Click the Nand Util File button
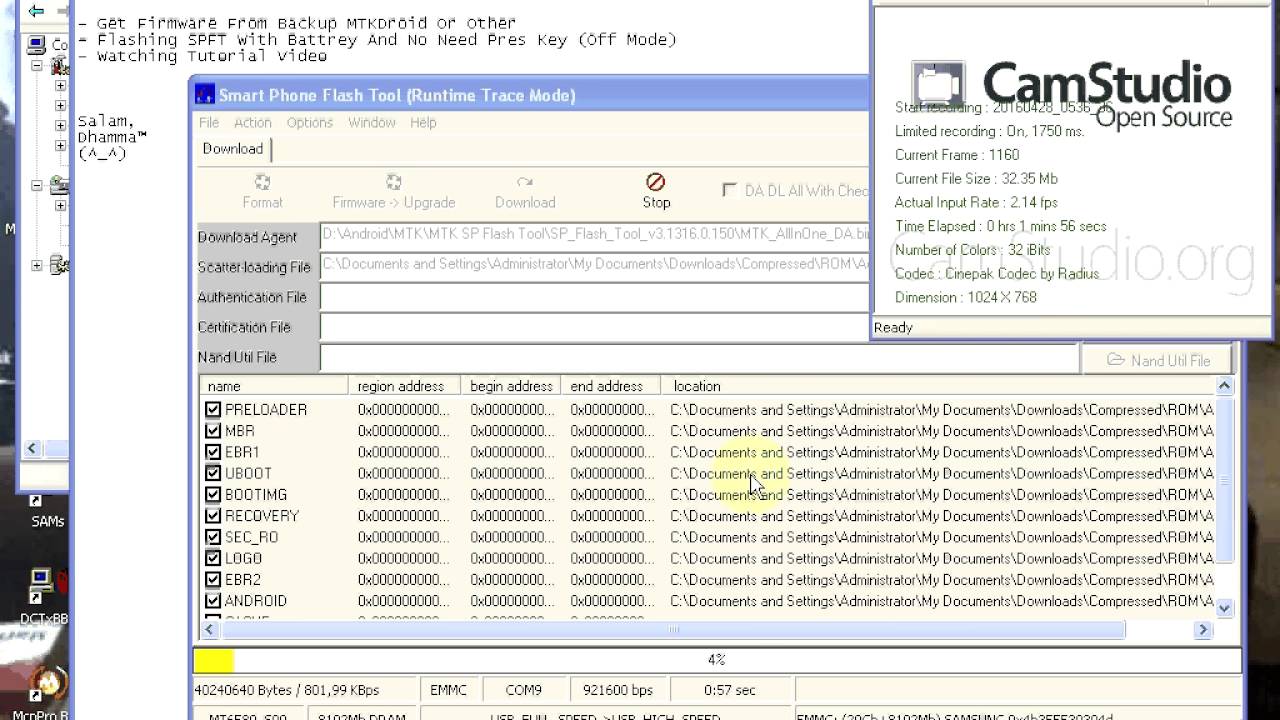Image resolution: width=1280 pixels, height=720 pixels. pyautogui.click(x=1158, y=360)
